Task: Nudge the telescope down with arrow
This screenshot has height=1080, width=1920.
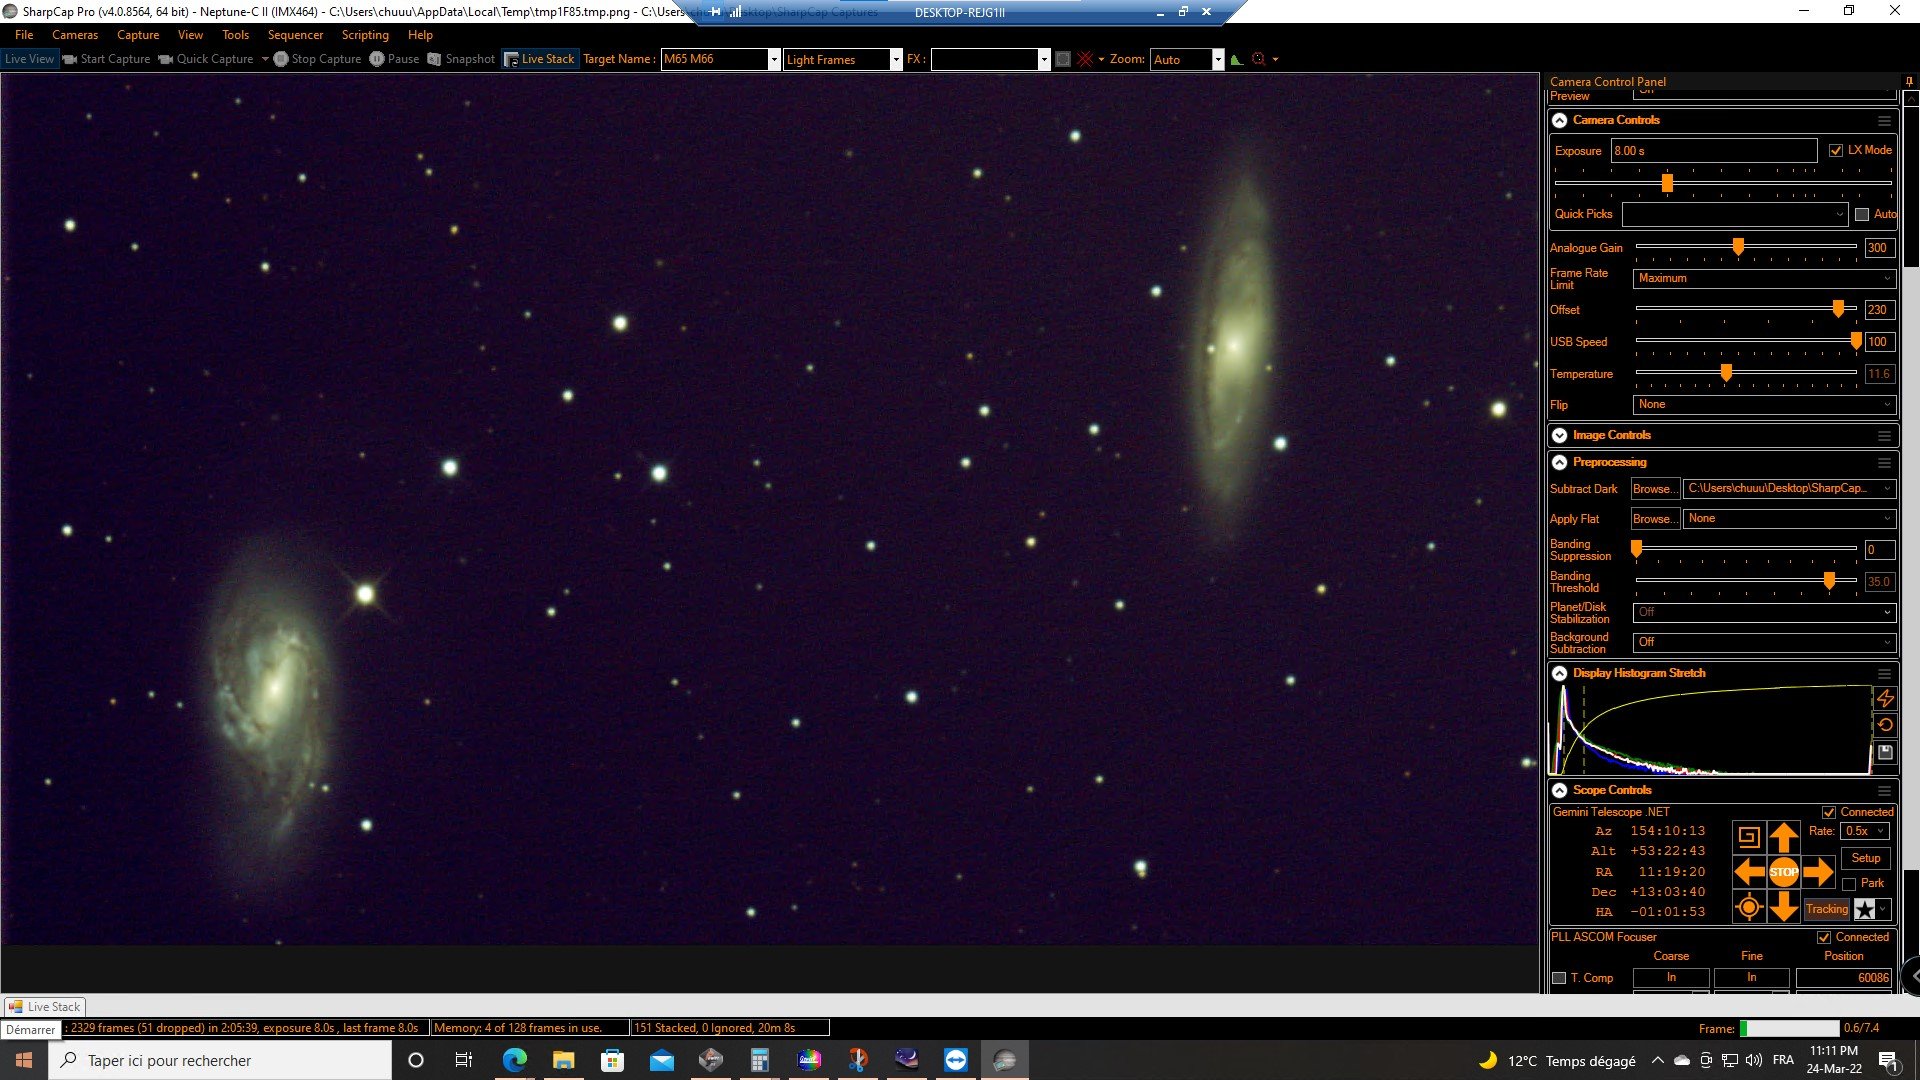Action: pyautogui.click(x=1784, y=907)
